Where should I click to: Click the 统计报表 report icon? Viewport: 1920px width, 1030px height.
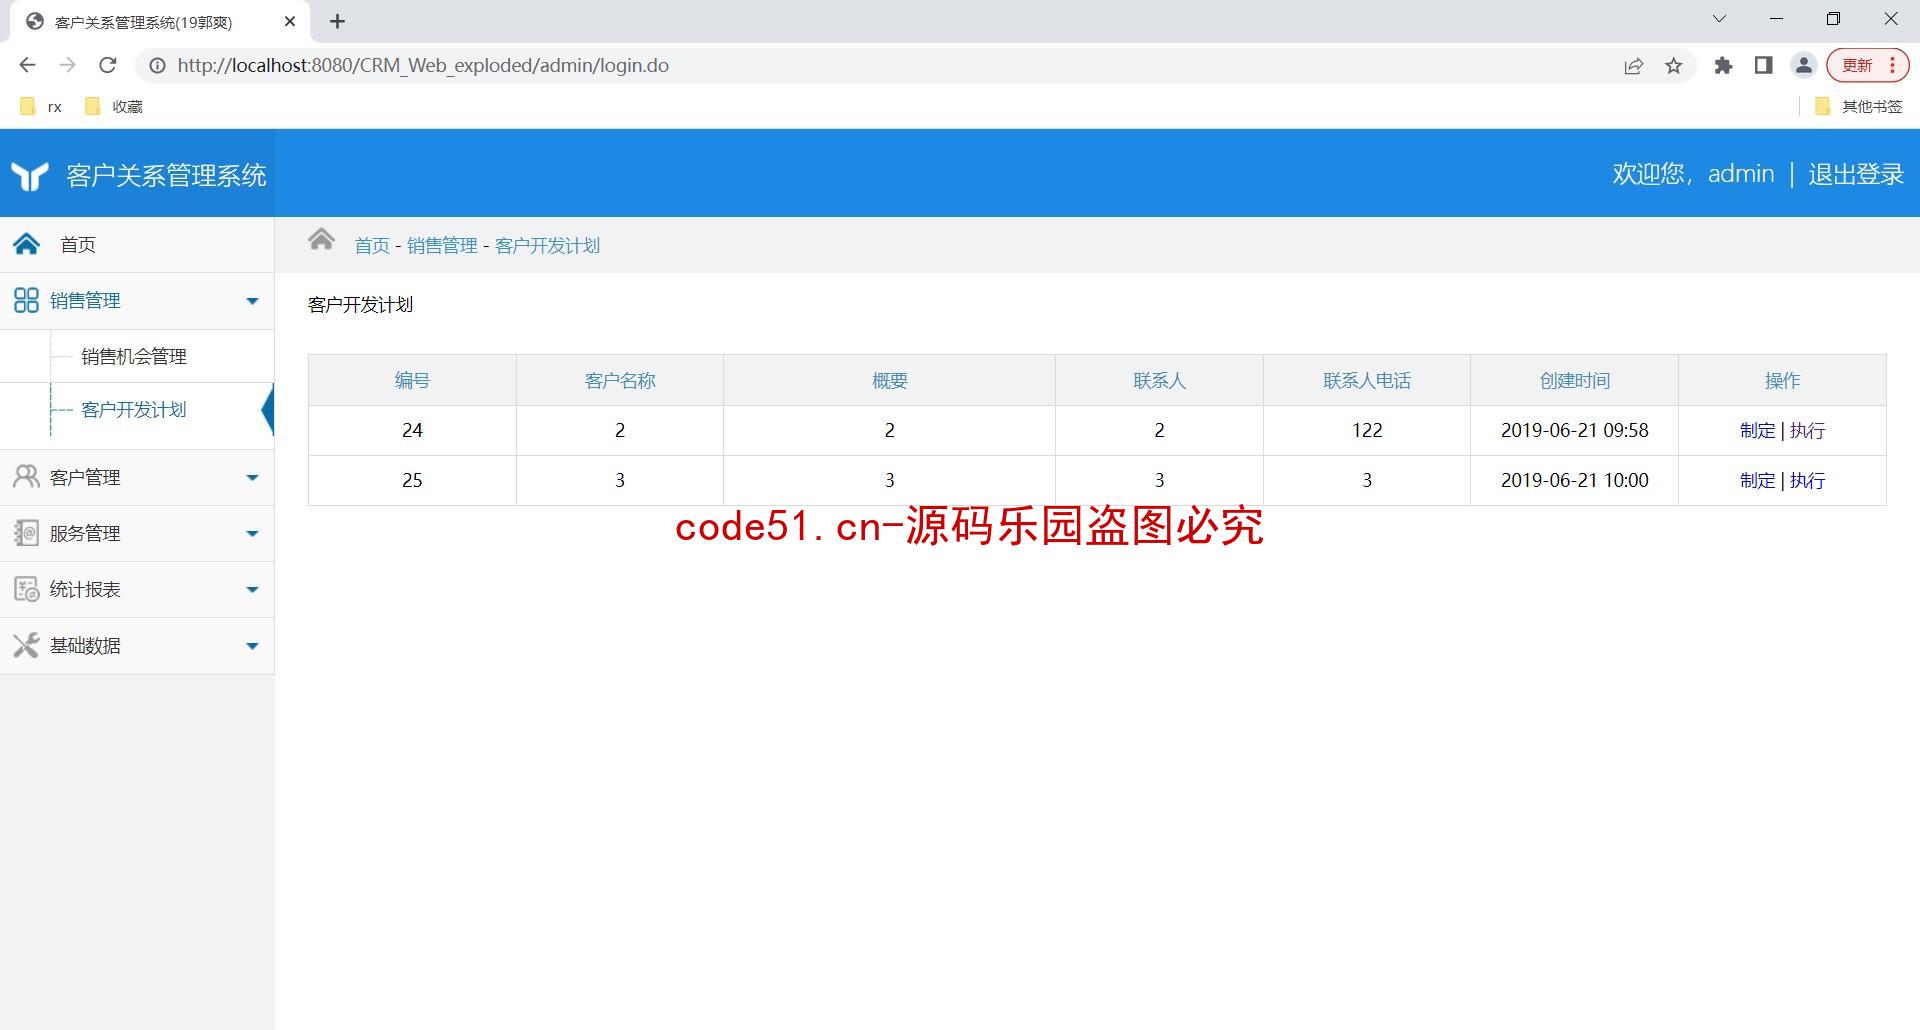coord(26,589)
